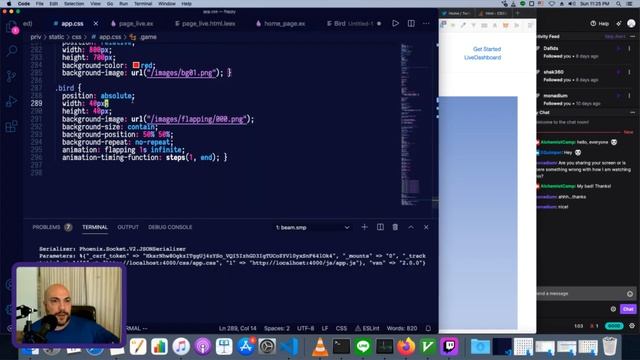
Task: Open the 'LiveDashboard' link in browser
Action: point(482,58)
